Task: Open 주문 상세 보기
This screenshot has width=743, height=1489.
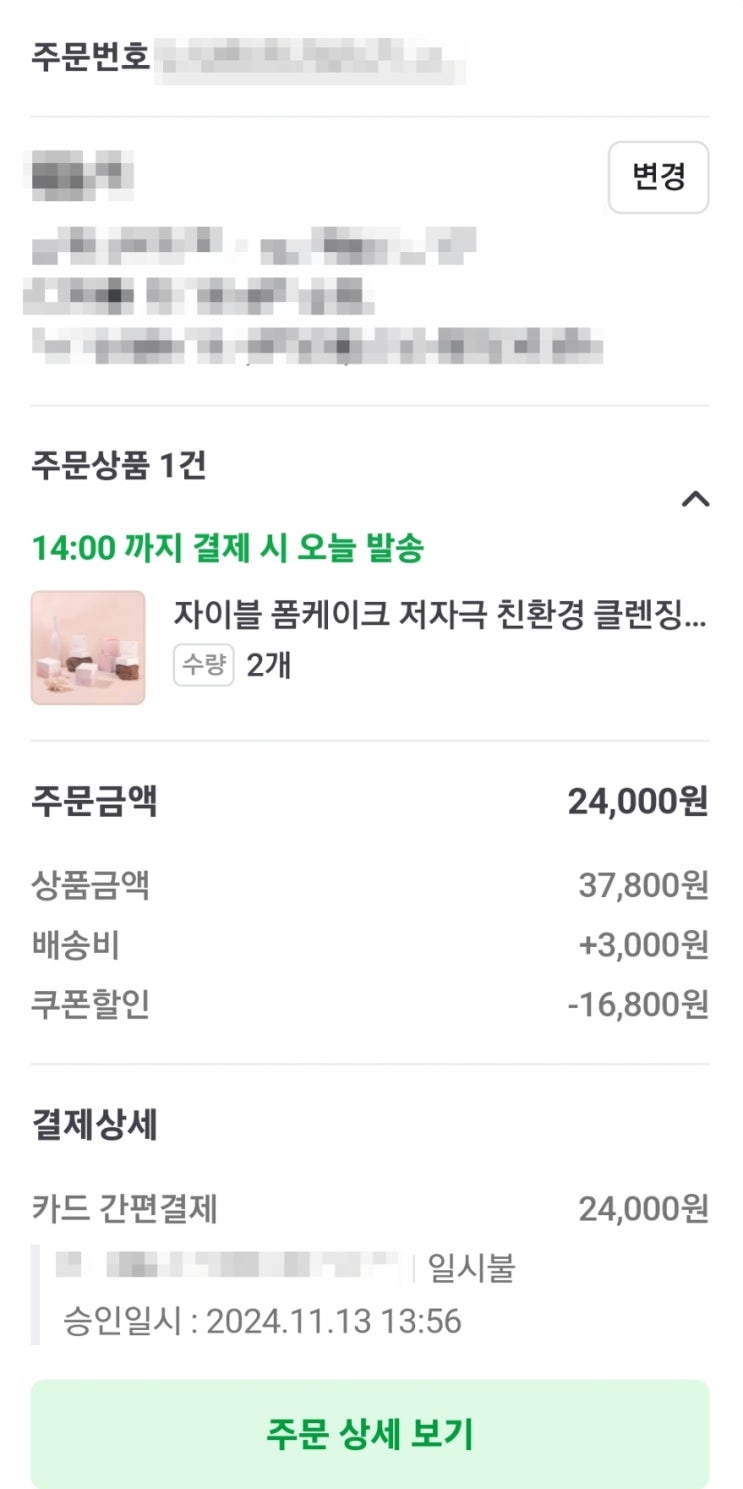Action: tap(370, 1434)
